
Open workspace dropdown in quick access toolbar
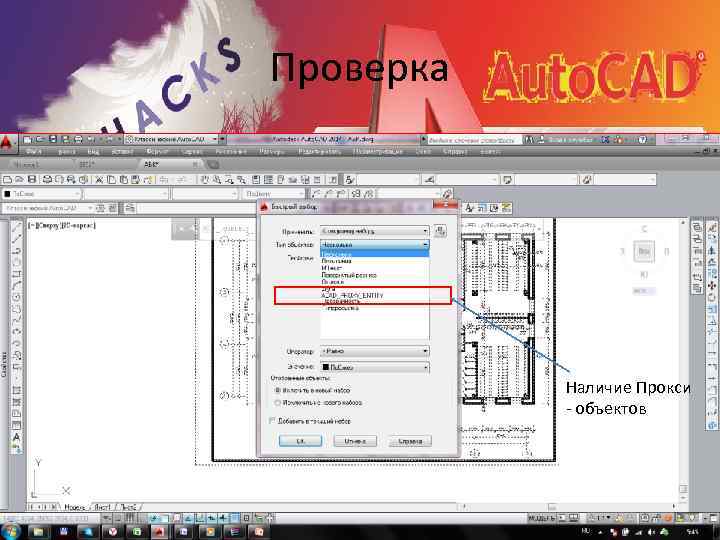pos(171,139)
